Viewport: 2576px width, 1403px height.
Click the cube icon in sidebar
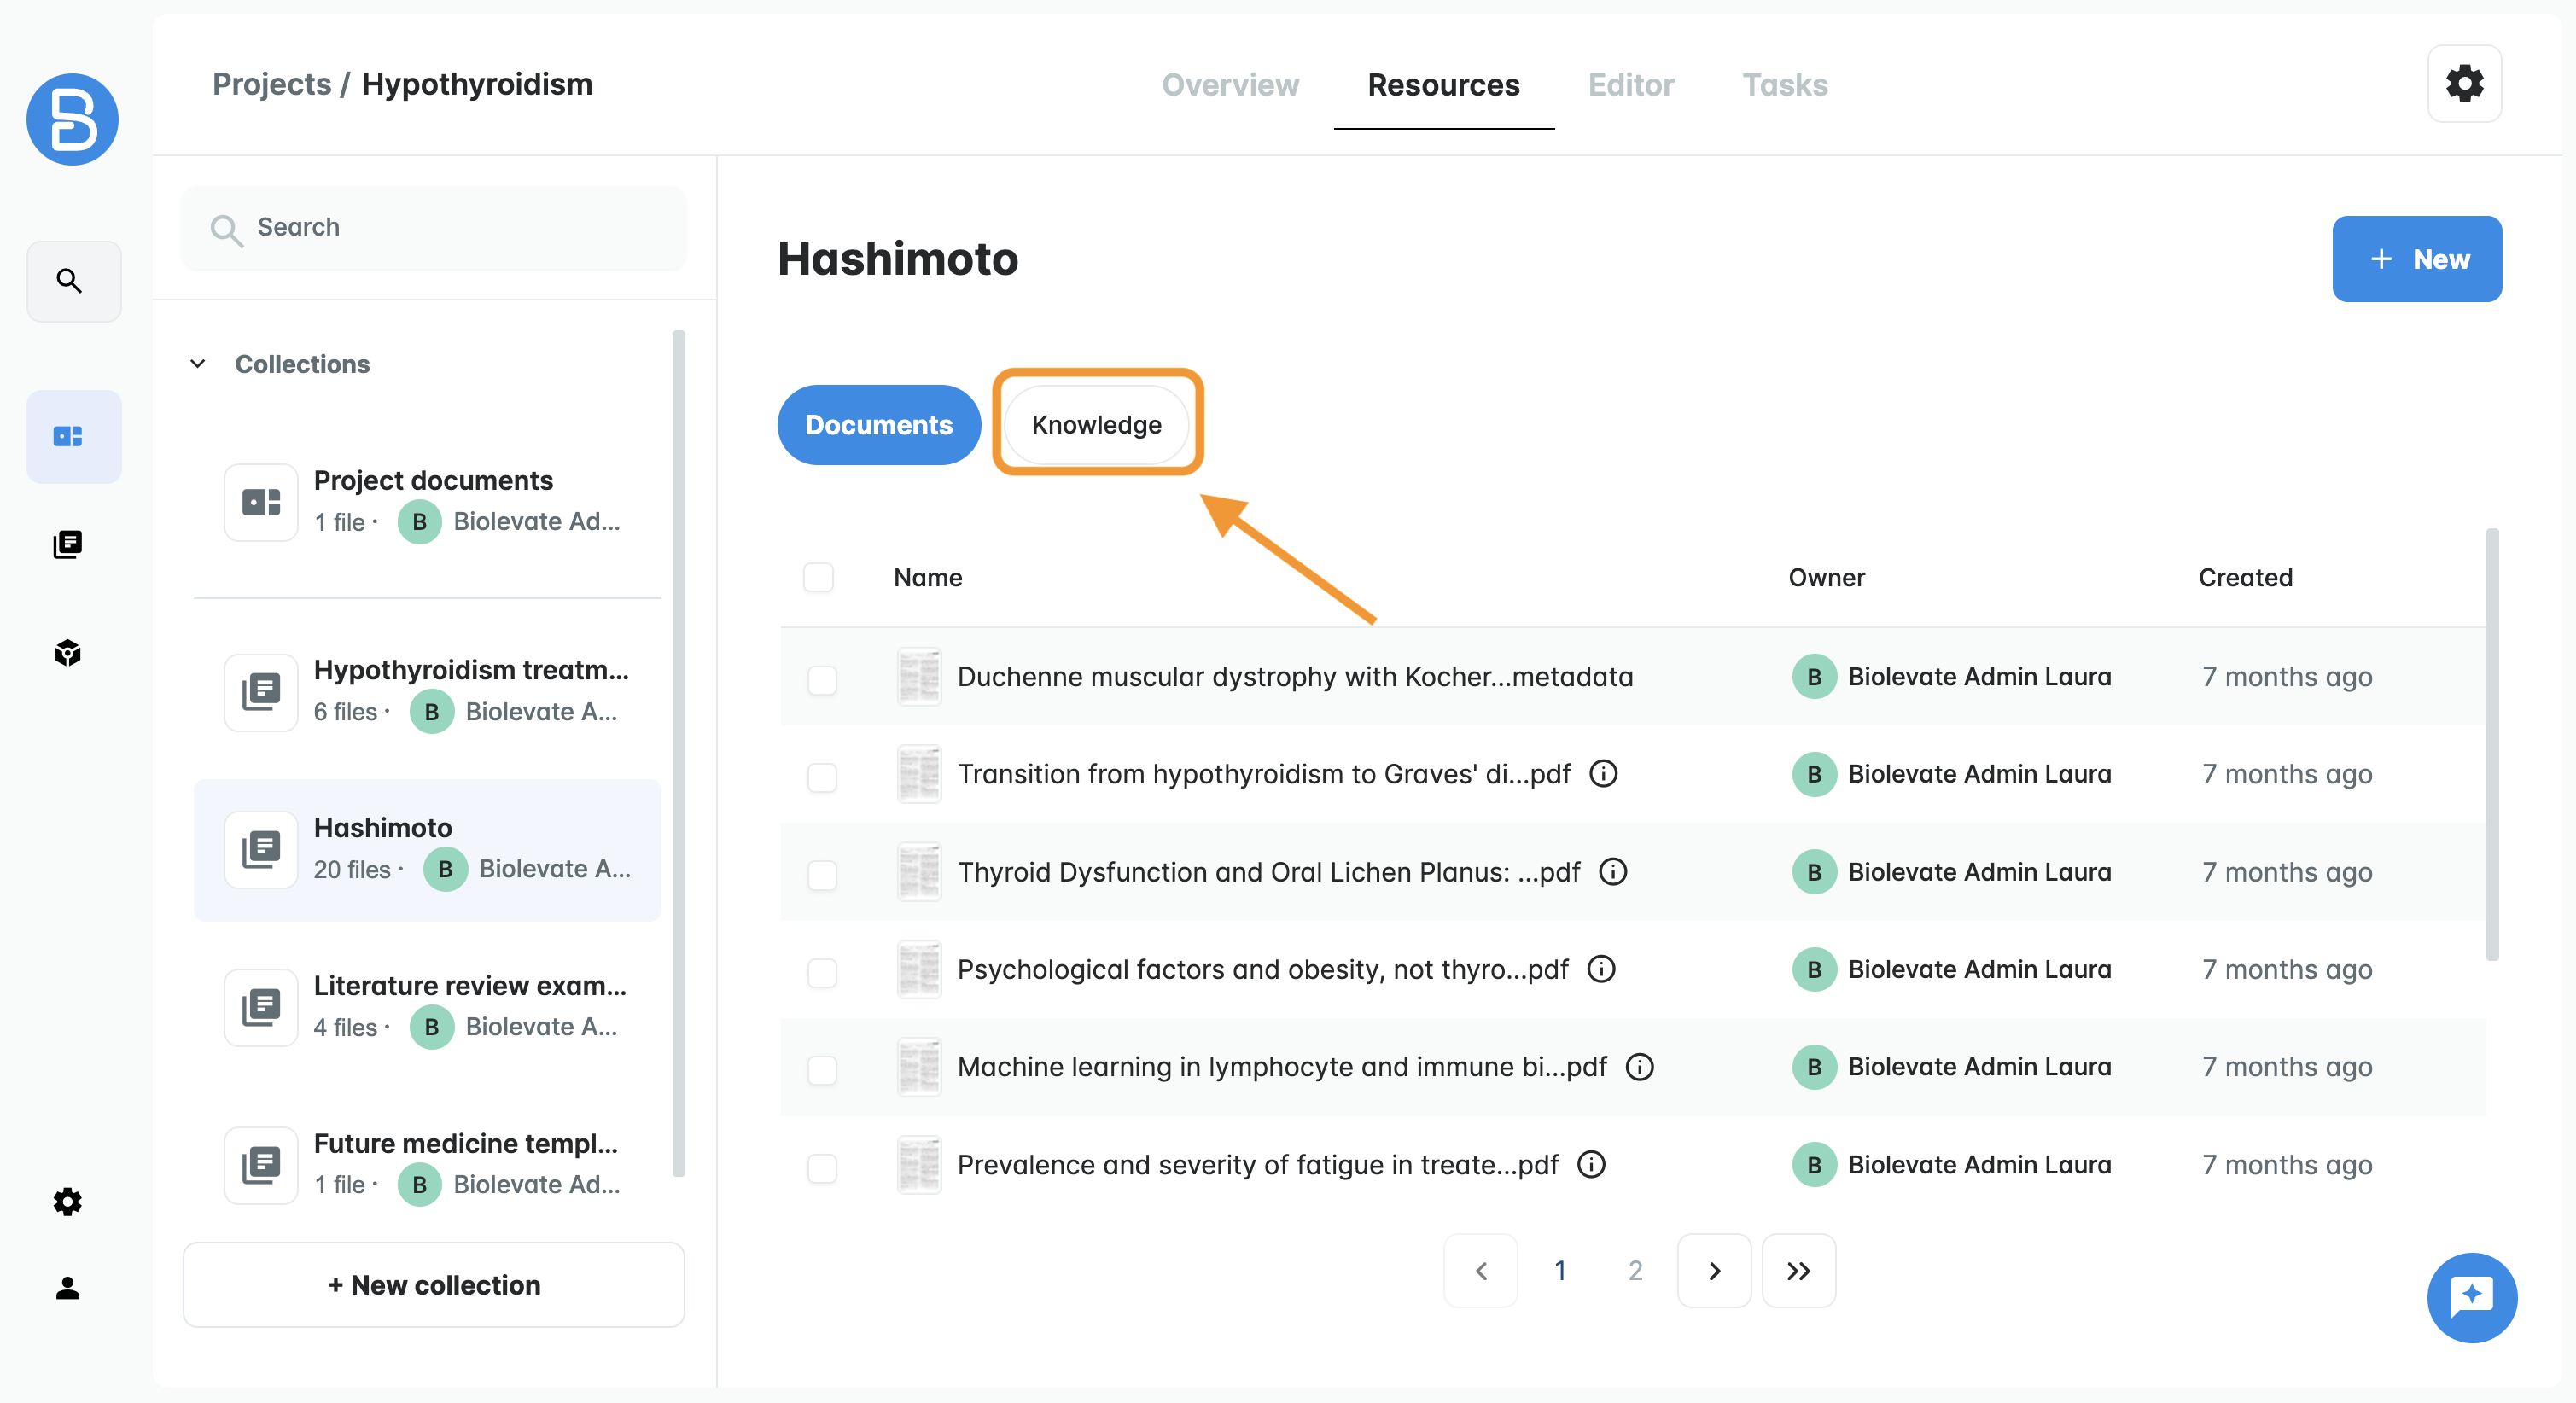[x=68, y=653]
